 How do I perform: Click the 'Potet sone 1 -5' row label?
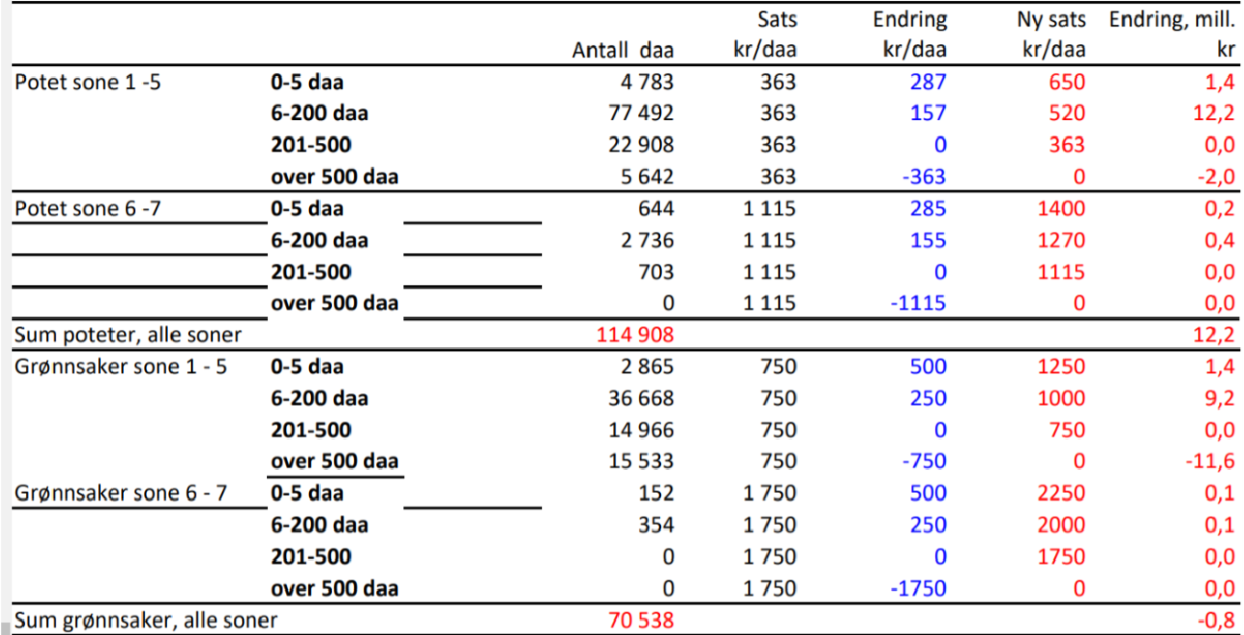[x=88, y=82]
